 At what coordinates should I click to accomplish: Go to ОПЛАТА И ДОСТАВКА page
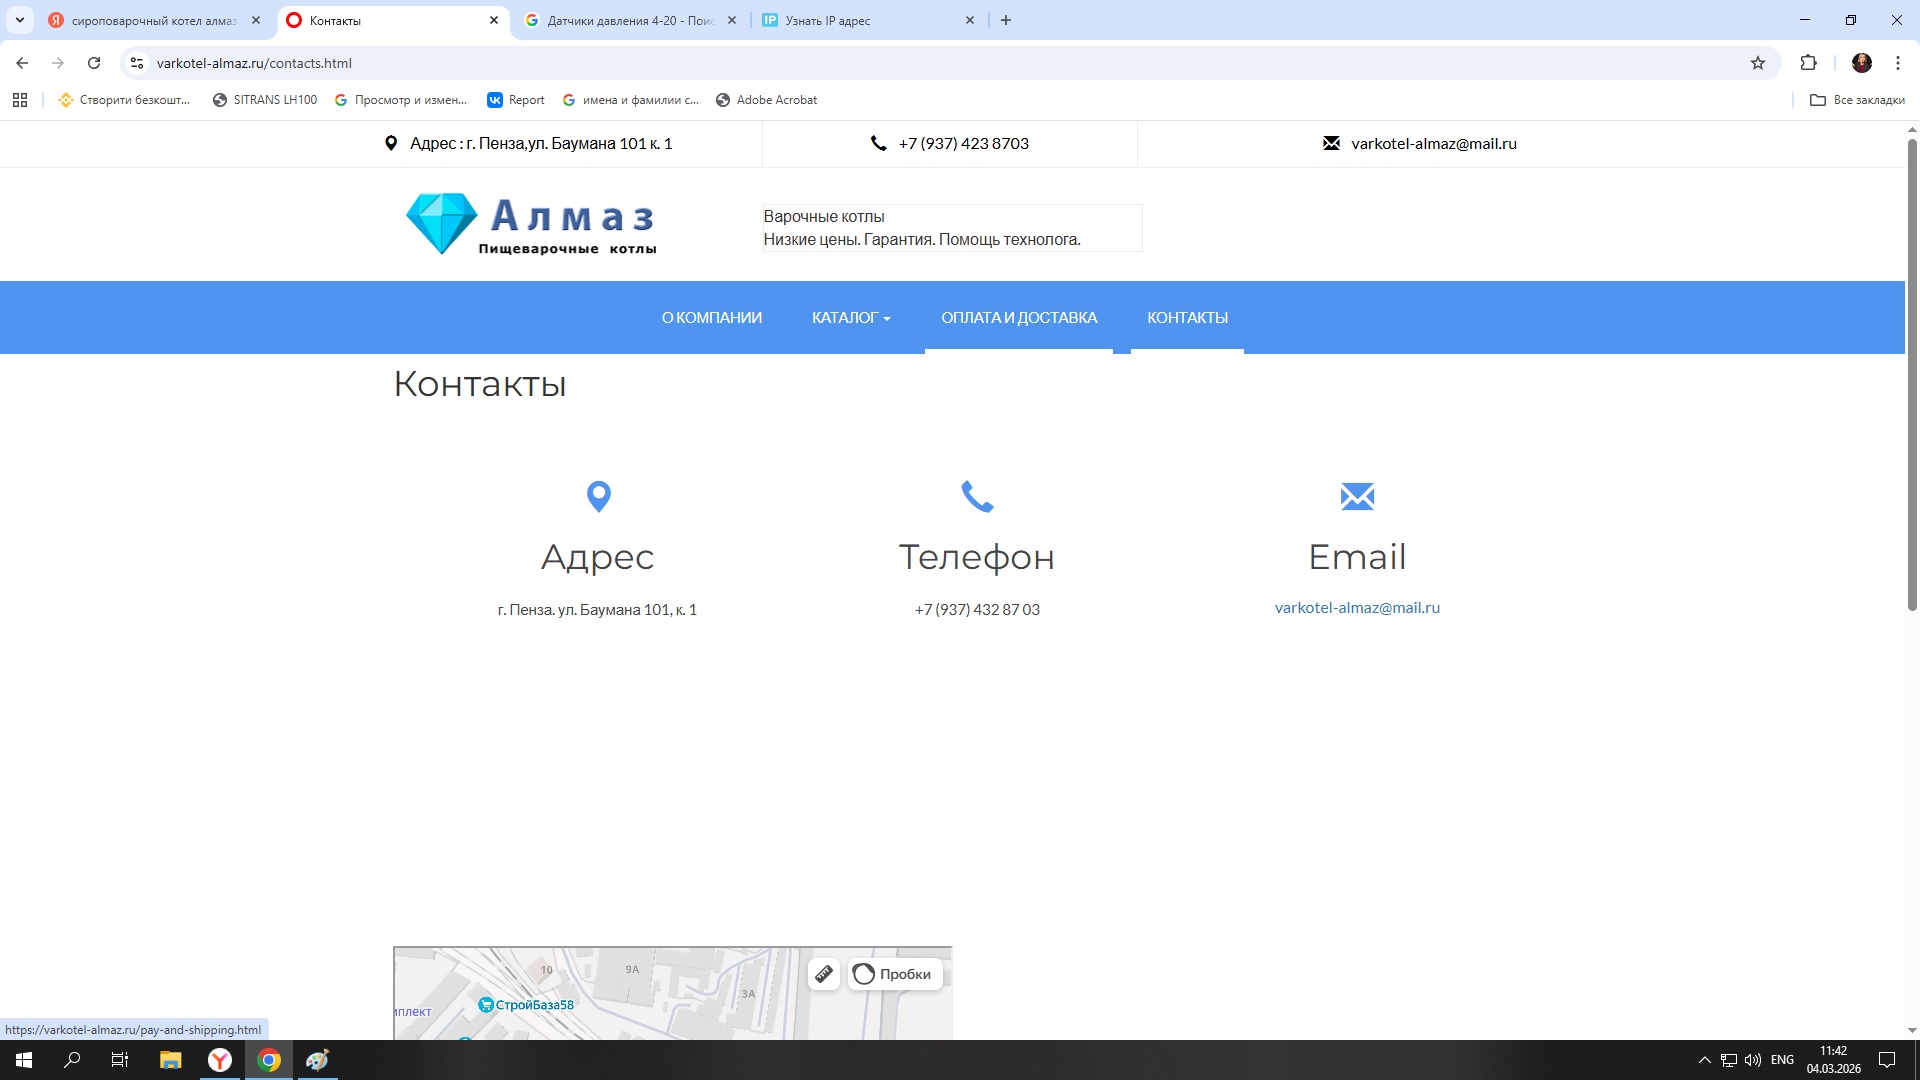tap(1018, 318)
